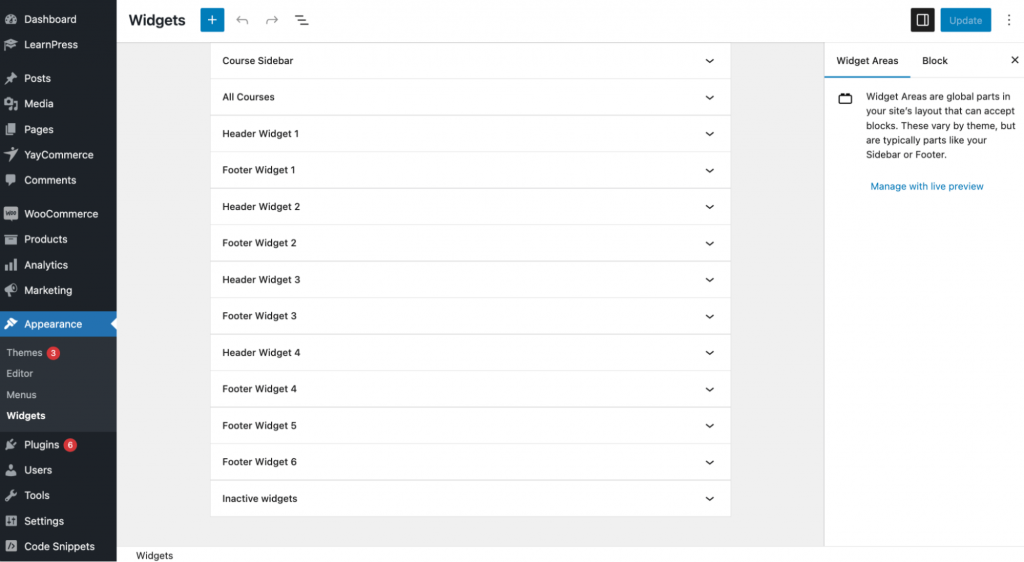1024x562 pixels.
Task: Click the Update button
Action: tap(965, 20)
